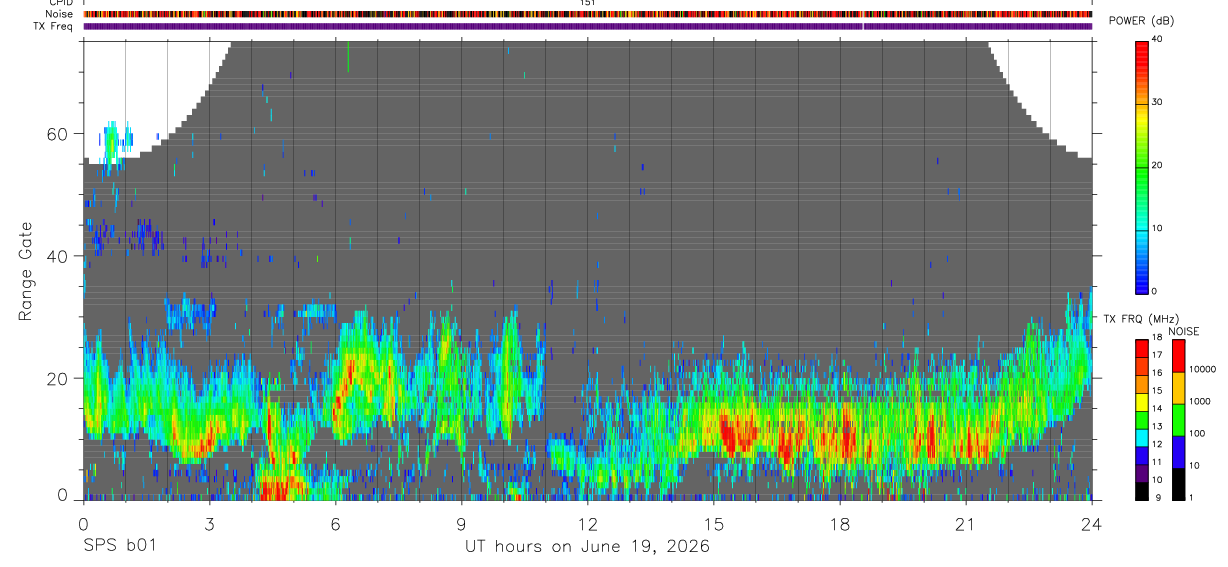Select the 6 hour tick label
This screenshot has width=1228, height=567.
[x=335, y=524]
